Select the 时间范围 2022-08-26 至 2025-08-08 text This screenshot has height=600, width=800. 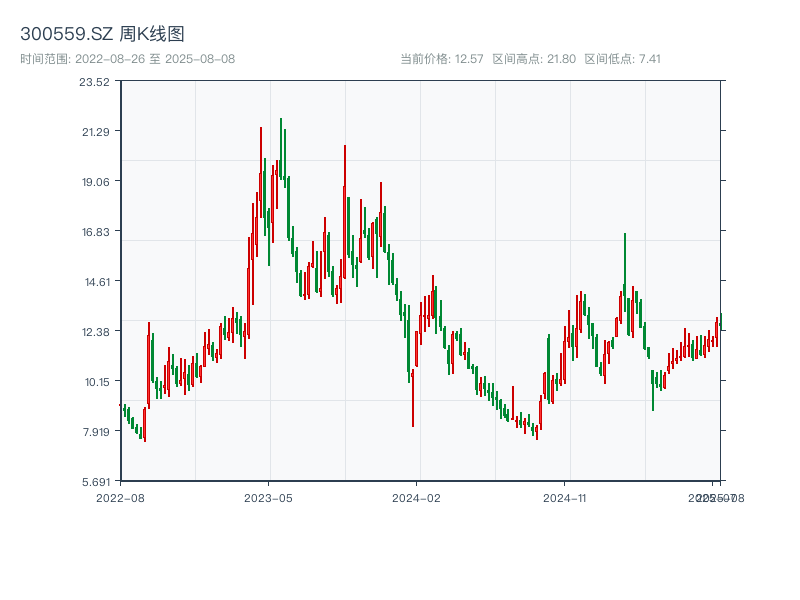coord(128,59)
